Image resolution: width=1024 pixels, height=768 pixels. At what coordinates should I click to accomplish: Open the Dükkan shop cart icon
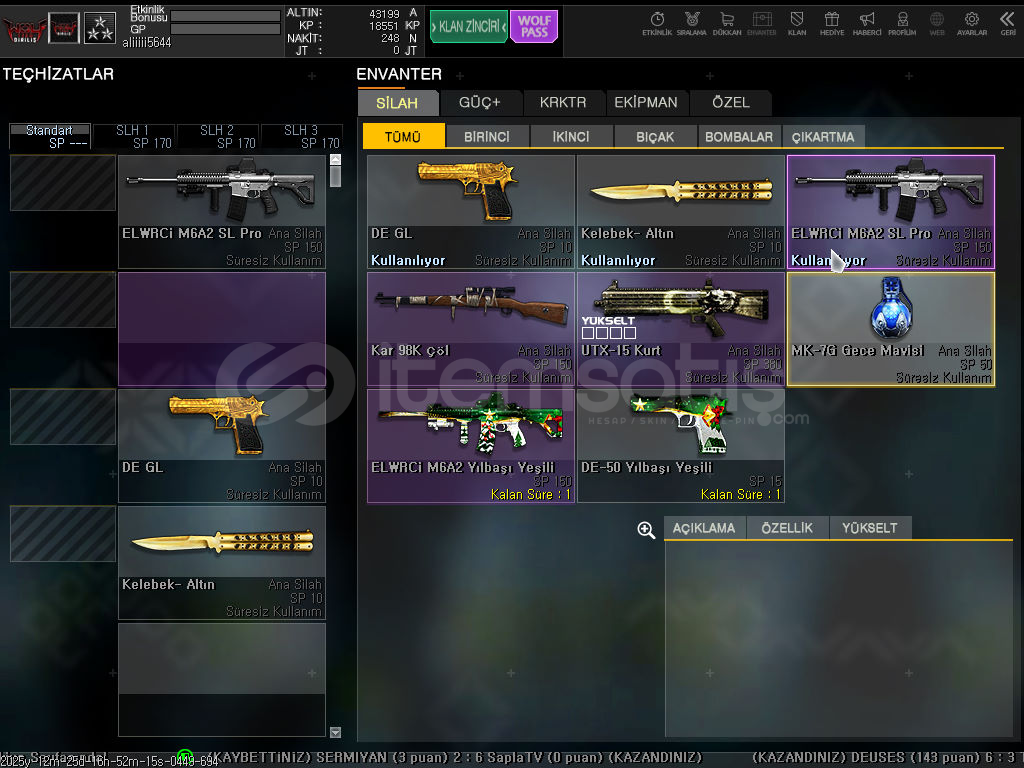pos(727,24)
